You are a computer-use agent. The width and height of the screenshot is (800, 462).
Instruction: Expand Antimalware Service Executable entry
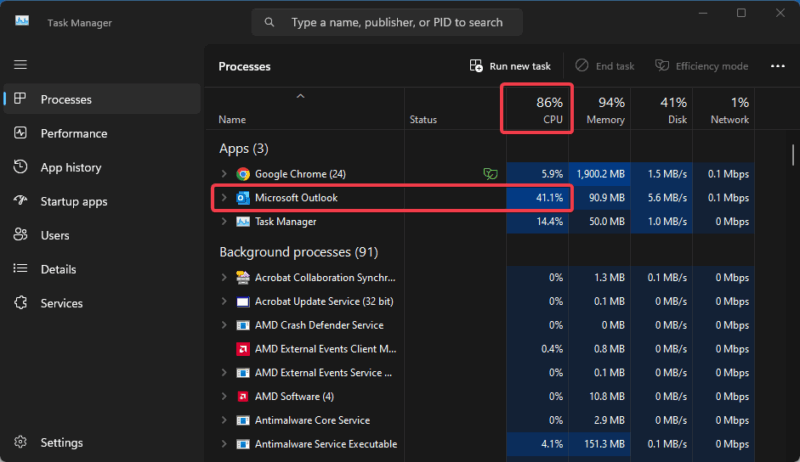[224, 444]
